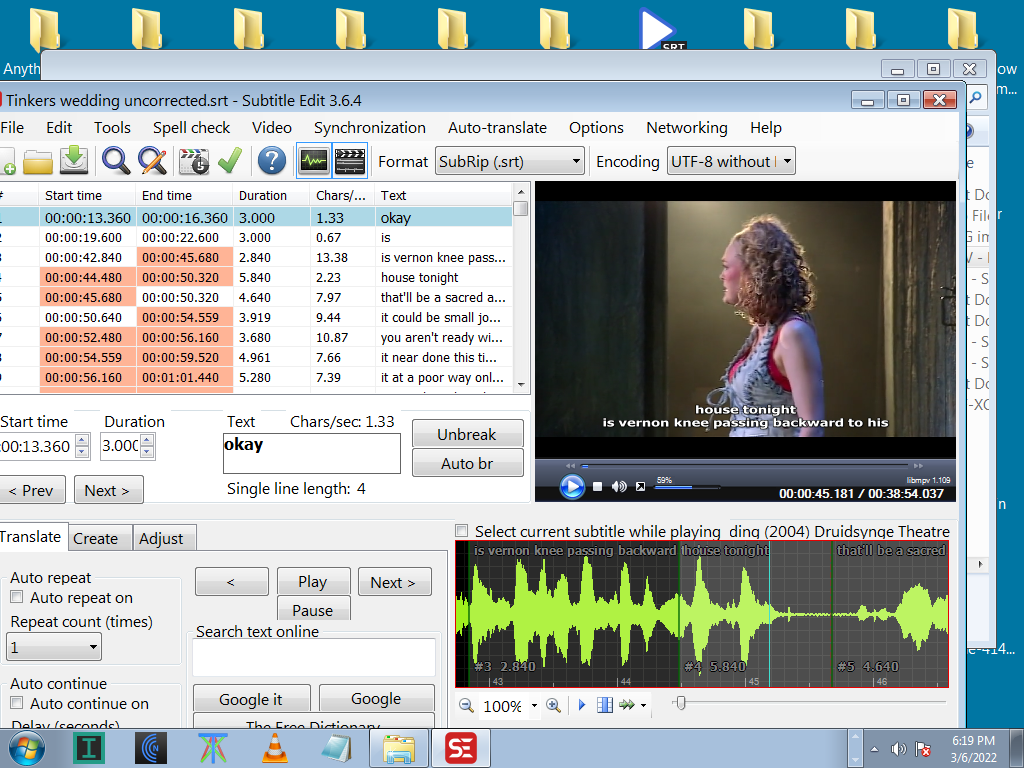Click Next > below the Duration field

click(x=107, y=490)
